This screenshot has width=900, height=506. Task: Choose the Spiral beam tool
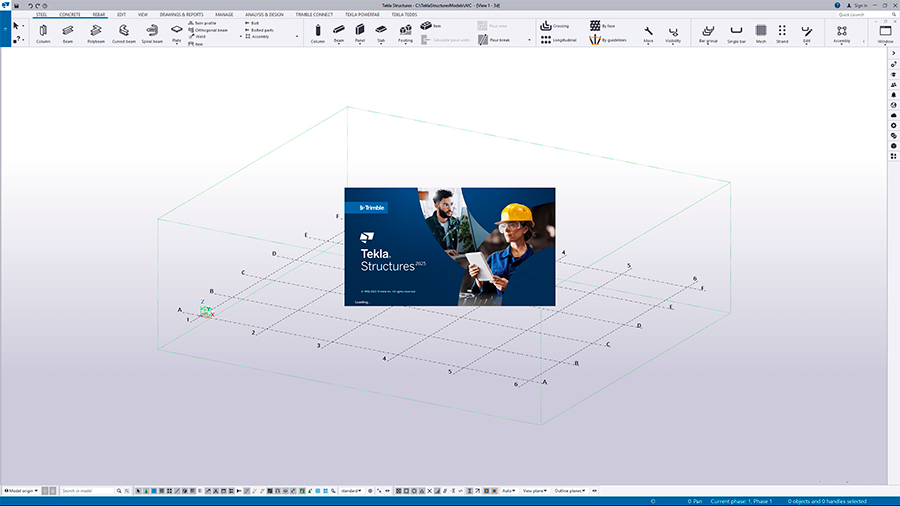click(152, 32)
